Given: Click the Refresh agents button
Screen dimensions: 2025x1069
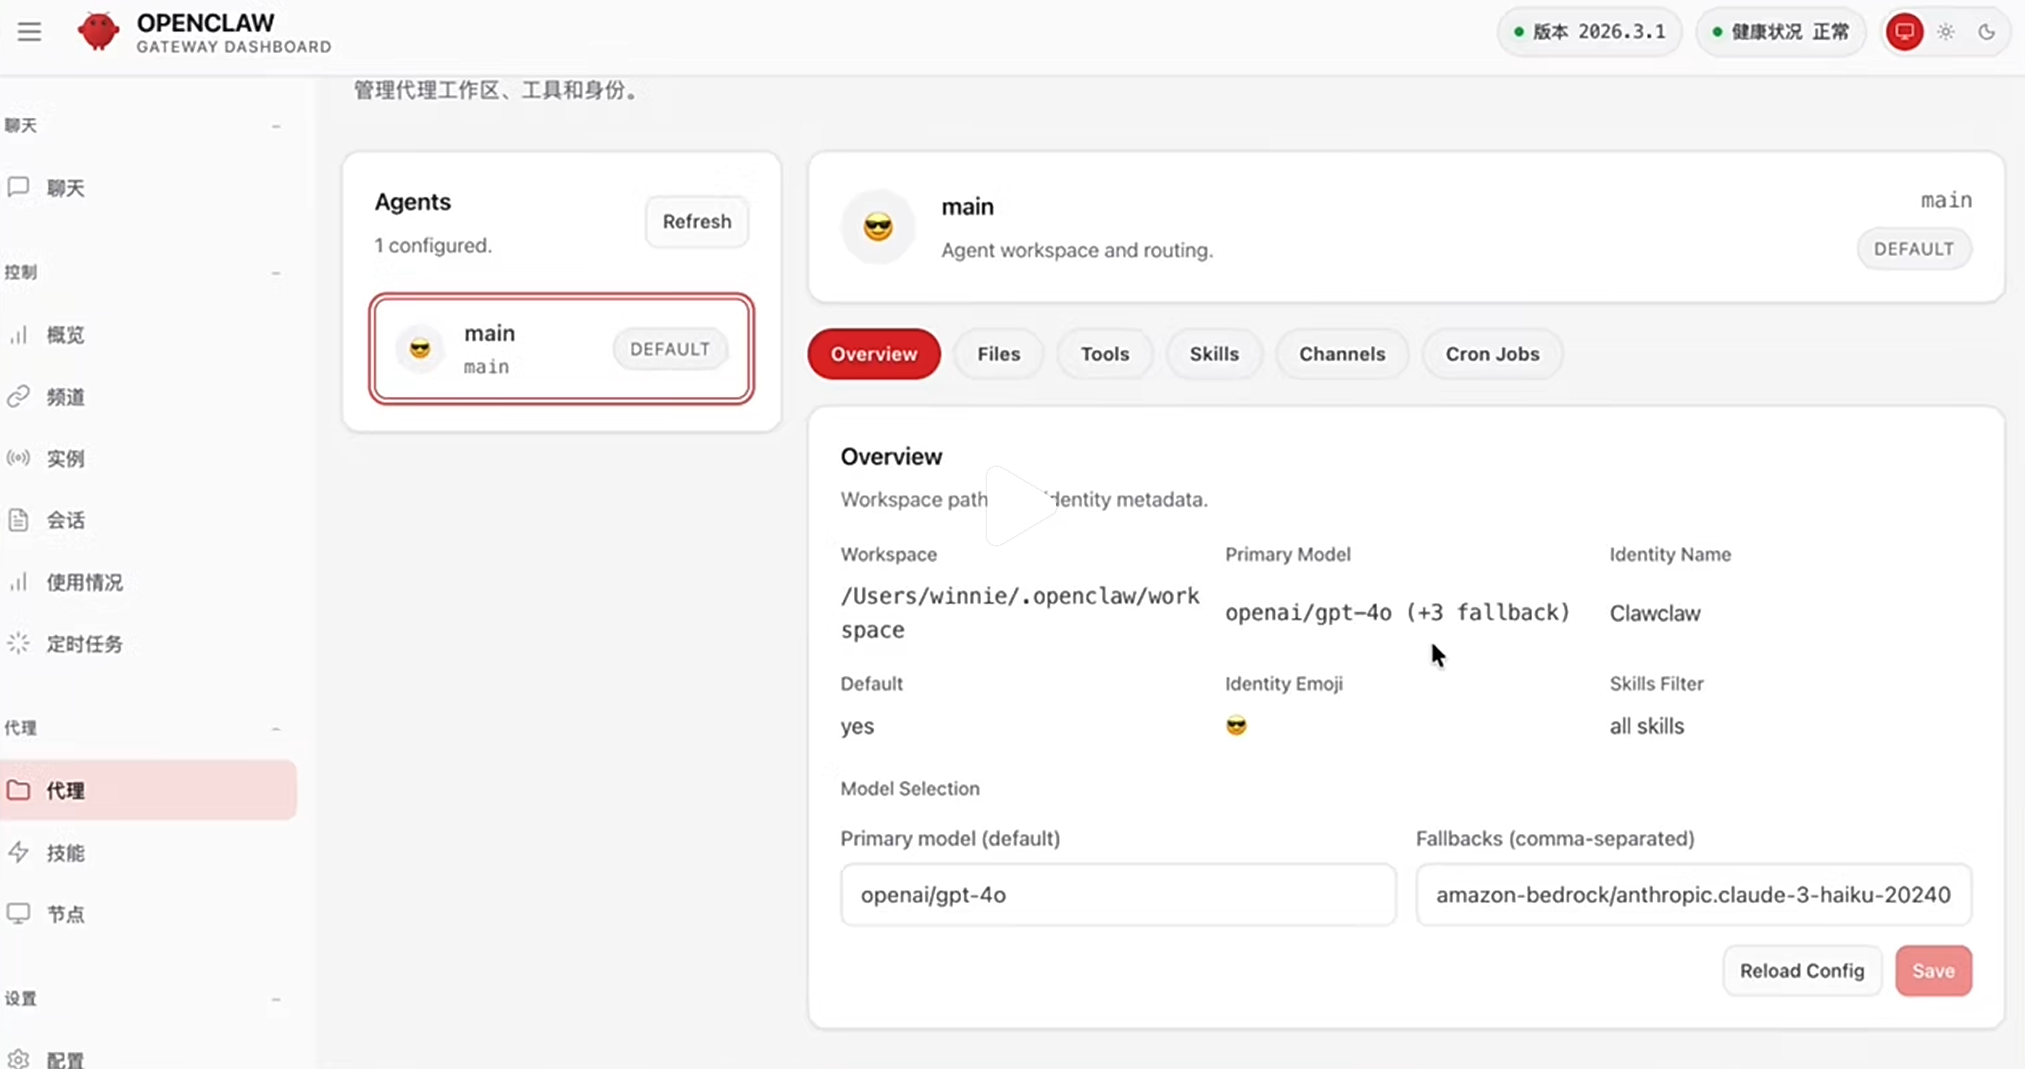Looking at the screenshot, I should pos(697,222).
